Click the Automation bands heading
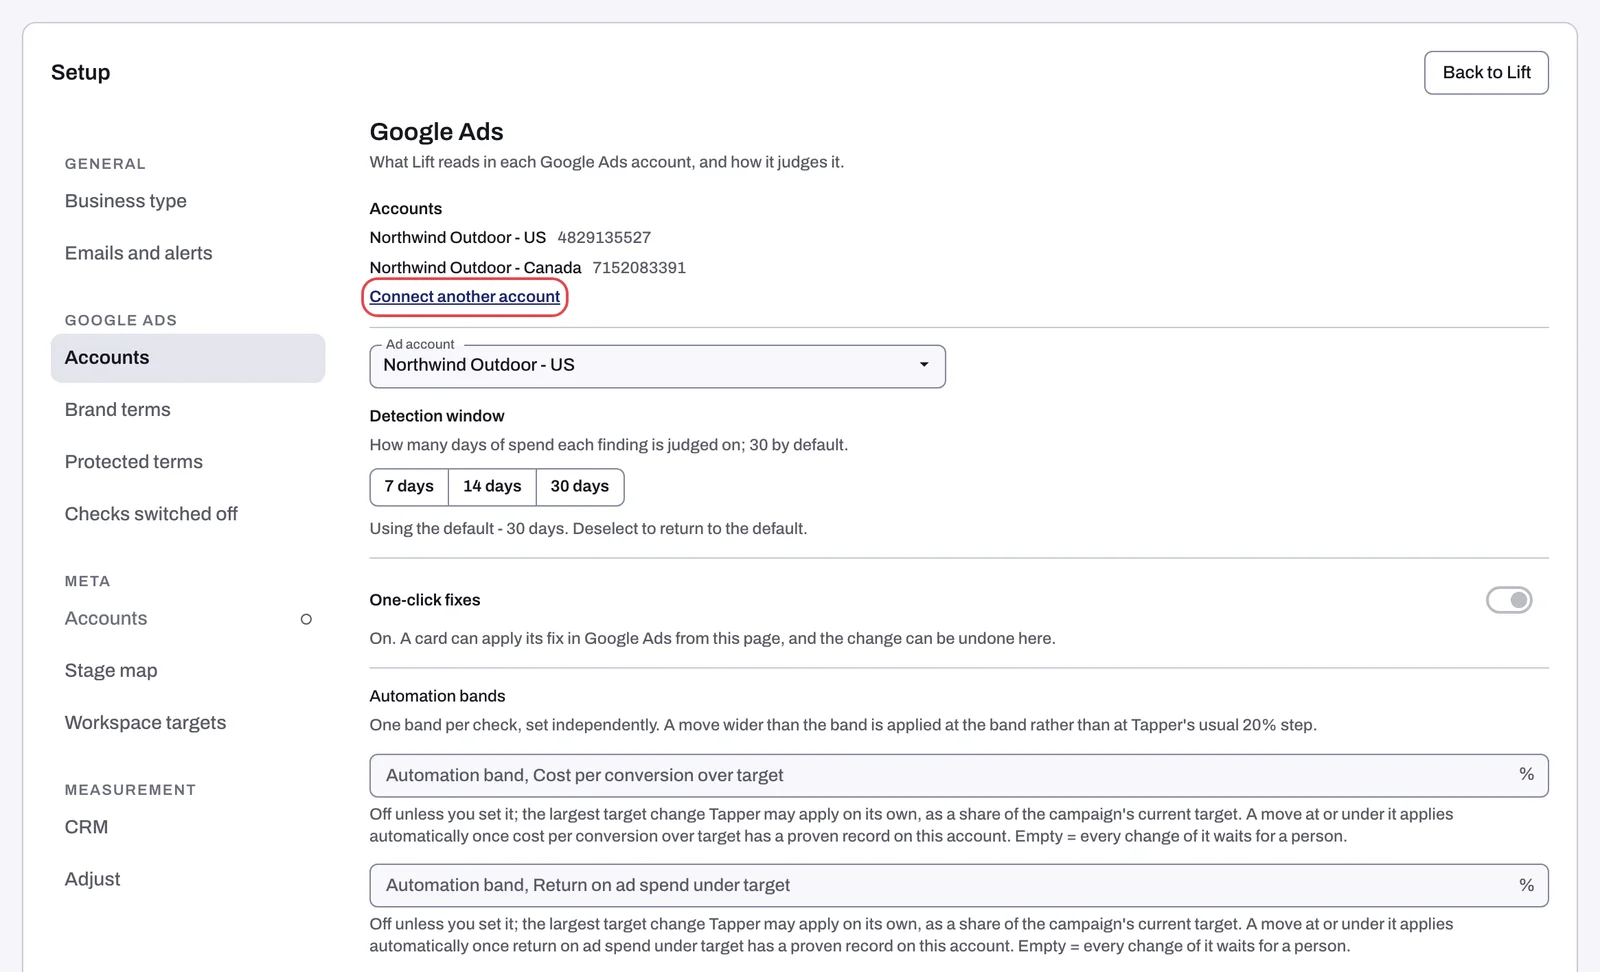This screenshot has height=972, width=1600. click(437, 696)
